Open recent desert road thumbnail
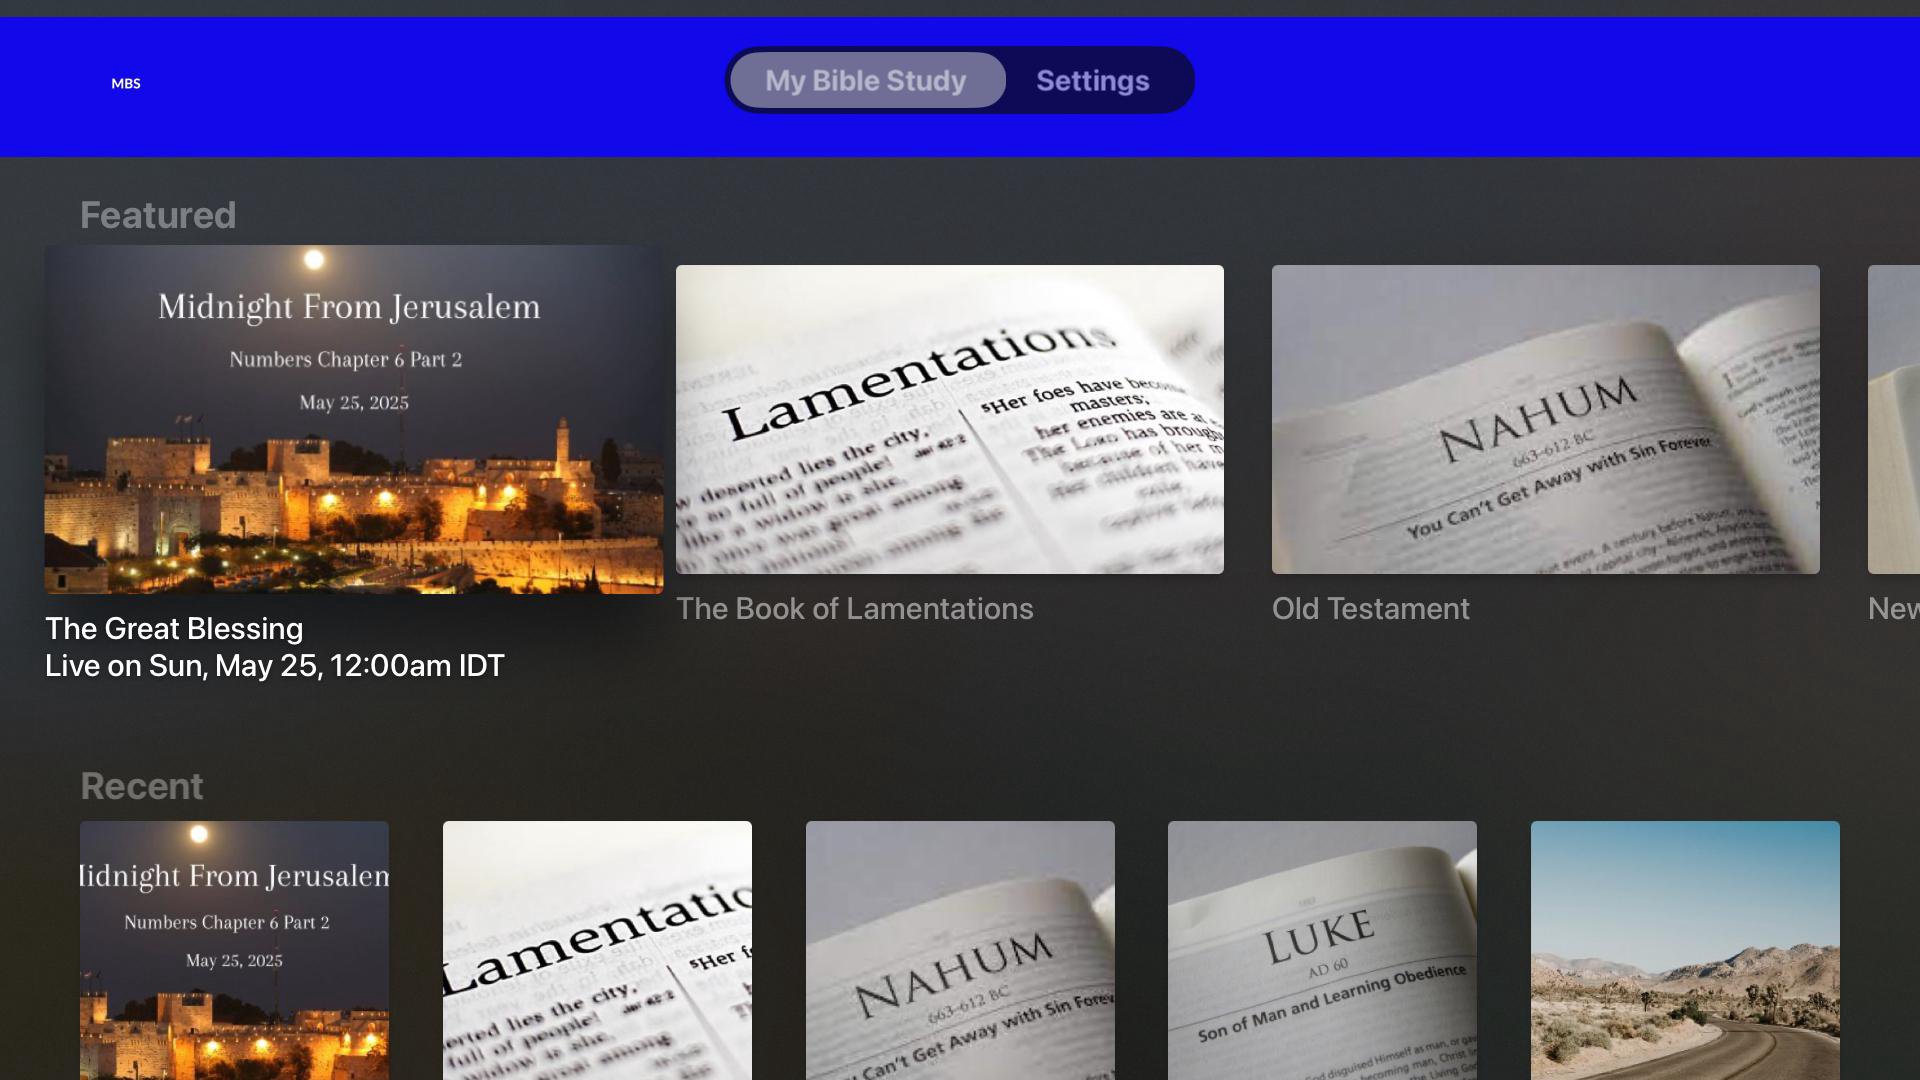 pos(1685,950)
